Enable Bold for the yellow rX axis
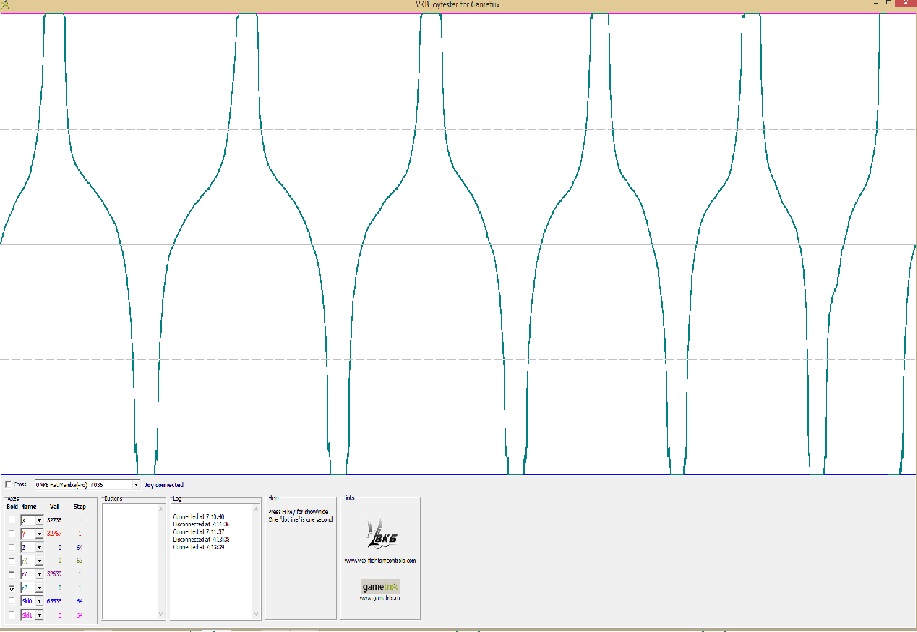Viewport: 917px width, 632px height. (x=12, y=561)
